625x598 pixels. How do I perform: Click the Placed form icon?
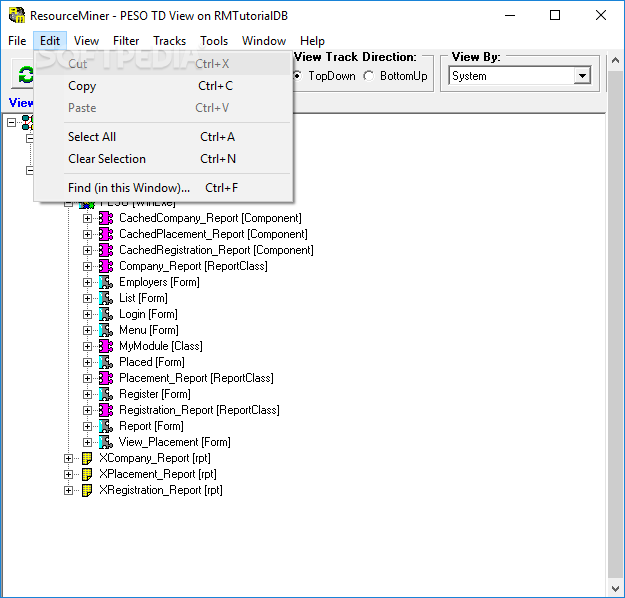[x=106, y=362]
